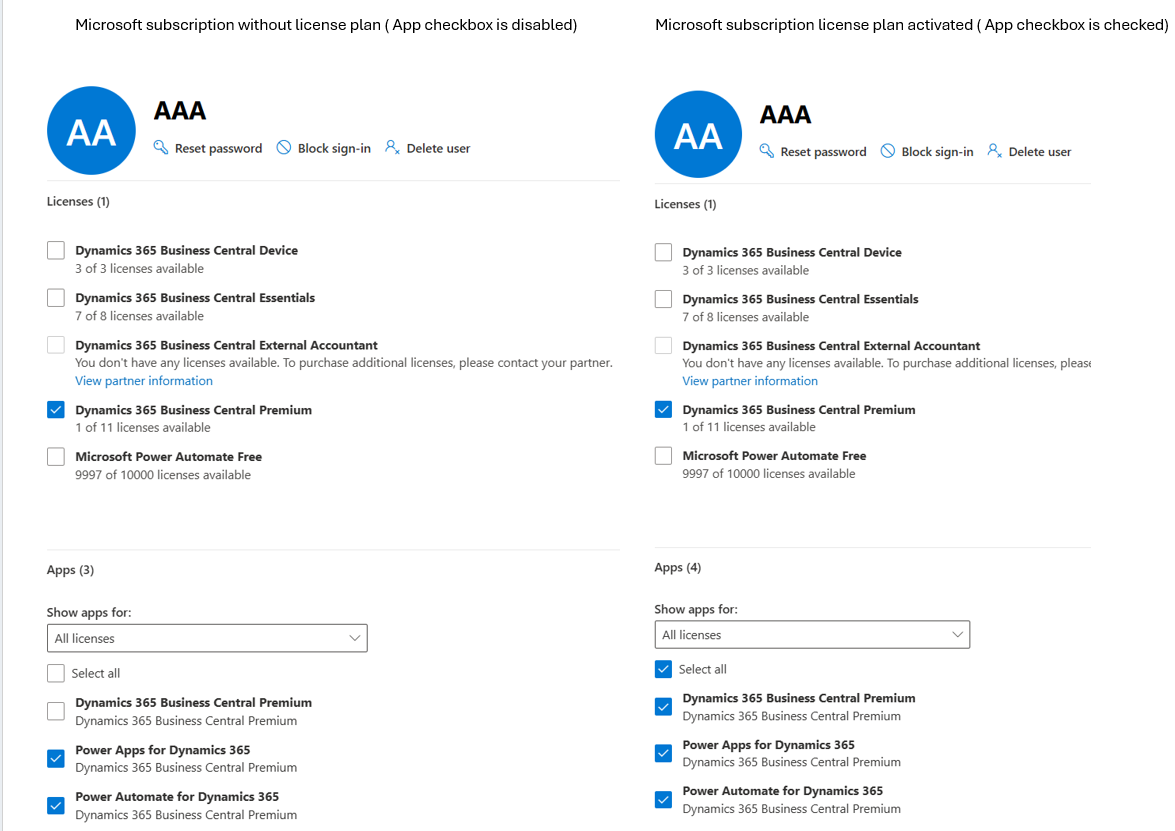Enable Microsoft Power Automate Free, right panel
This screenshot has width=1175, height=831.
tap(663, 456)
